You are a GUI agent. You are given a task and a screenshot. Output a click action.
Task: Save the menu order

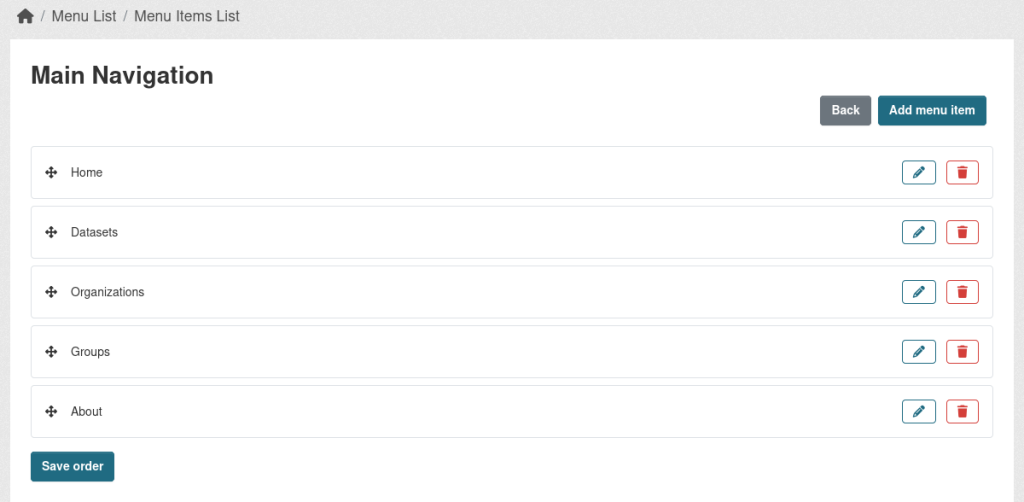72,466
